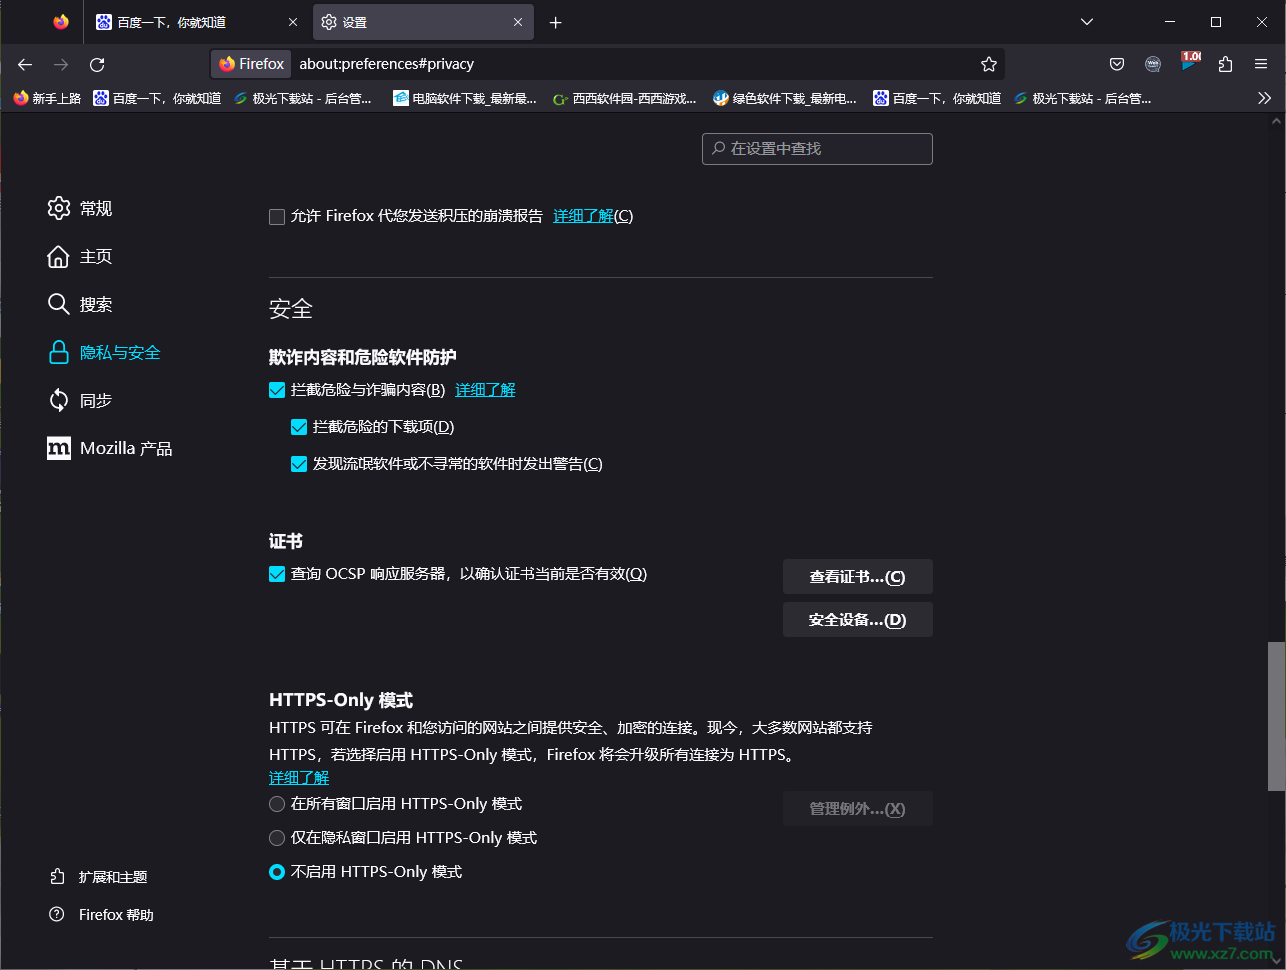The height and width of the screenshot is (970, 1286).
Task: Close the 设置 tab
Action: click(519, 22)
